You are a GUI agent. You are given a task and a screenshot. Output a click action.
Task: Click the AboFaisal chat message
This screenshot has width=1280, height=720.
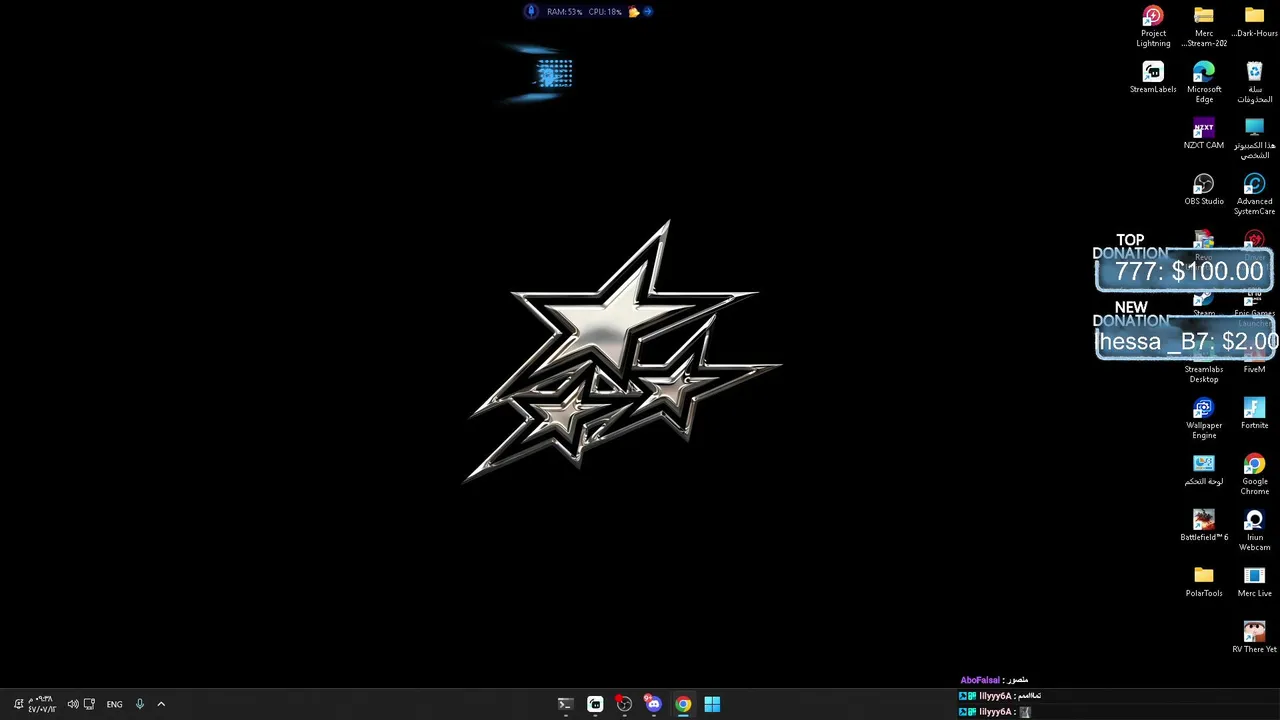(994, 680)
